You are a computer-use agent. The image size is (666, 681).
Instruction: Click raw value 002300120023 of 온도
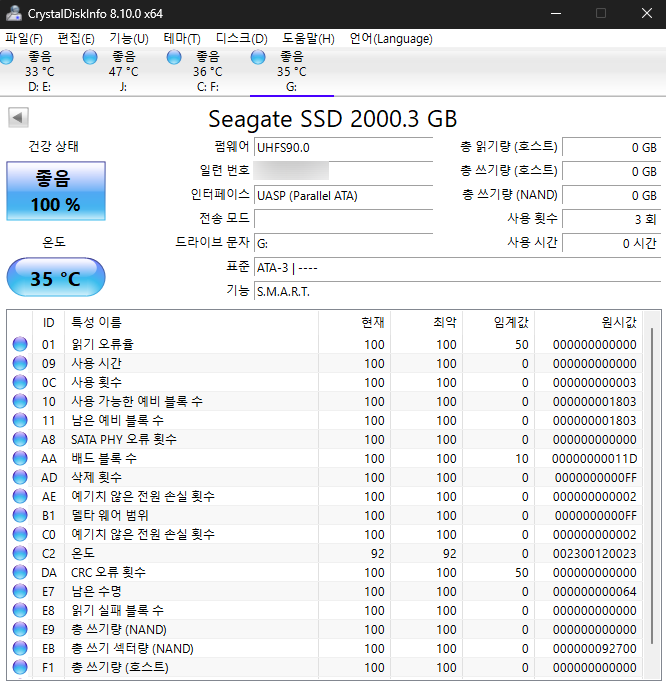(594, 553)
